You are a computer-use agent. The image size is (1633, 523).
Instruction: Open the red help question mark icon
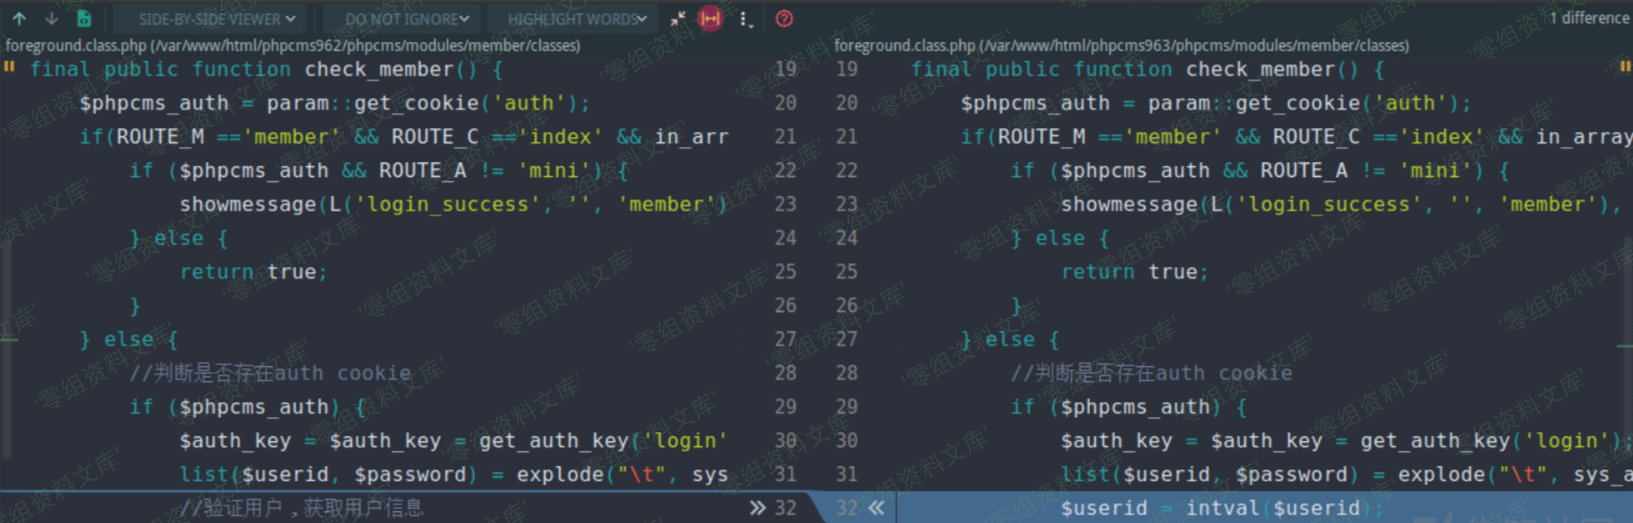click(x=784, y=18)
